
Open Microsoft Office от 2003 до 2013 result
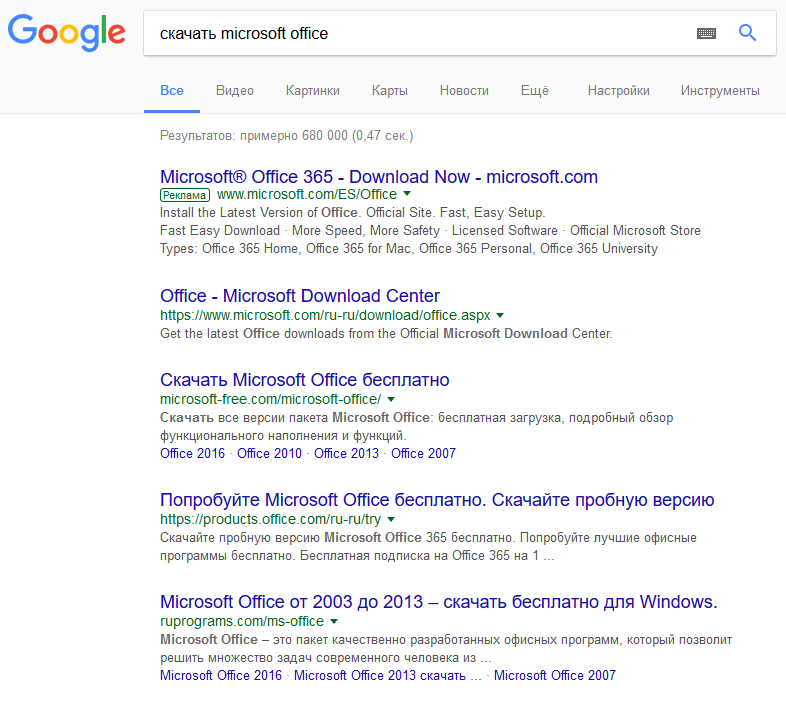[x=439, y=602]
